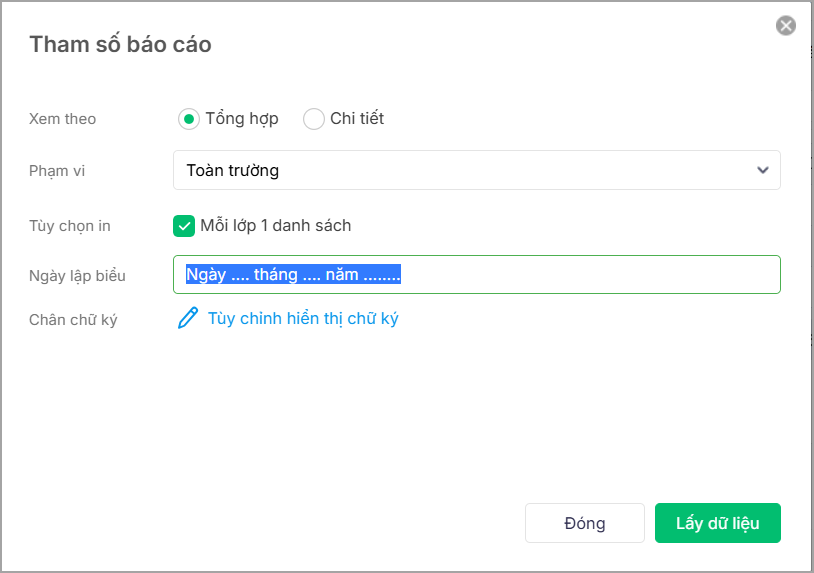The image size is (814, 573).
Task: Open the Phạm vi Toàn trường dropdown
Action: pyautogui.click(x=477, y=170)
